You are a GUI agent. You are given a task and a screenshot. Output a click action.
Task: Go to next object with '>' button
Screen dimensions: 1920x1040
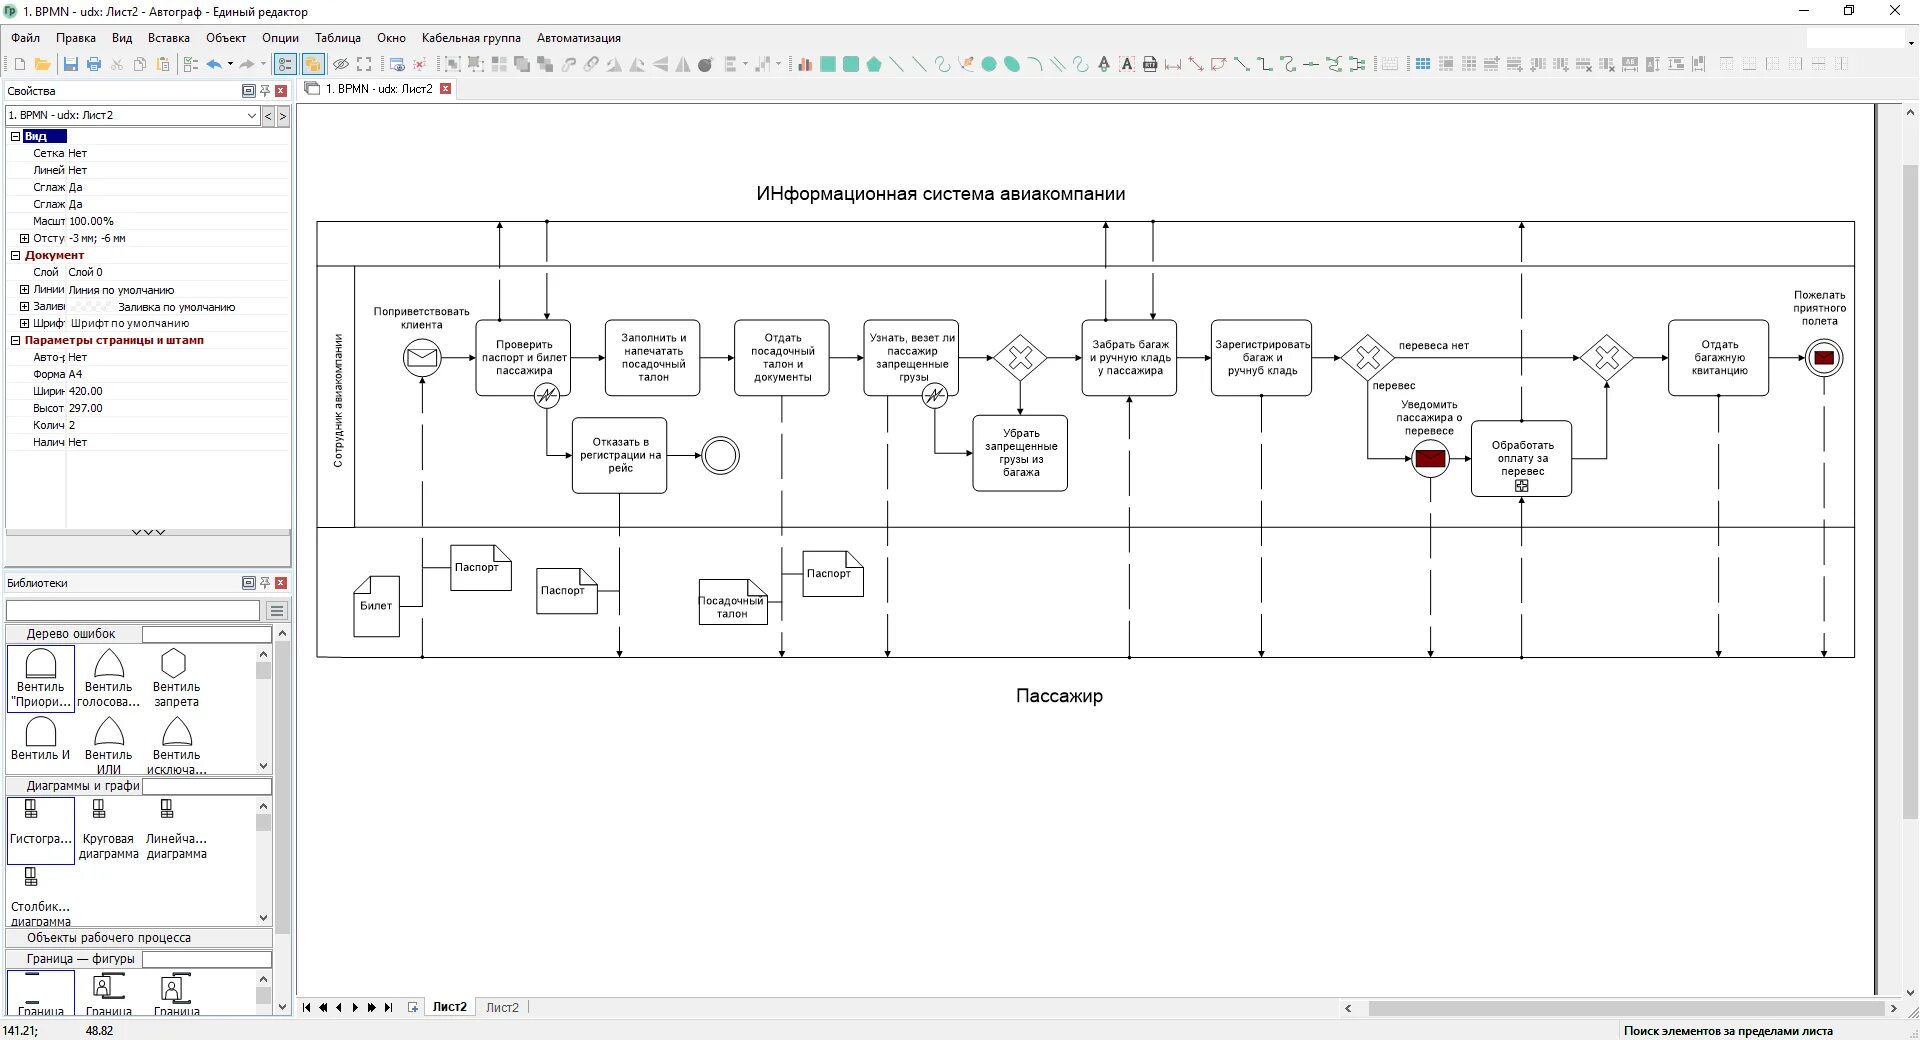[283, 115]
